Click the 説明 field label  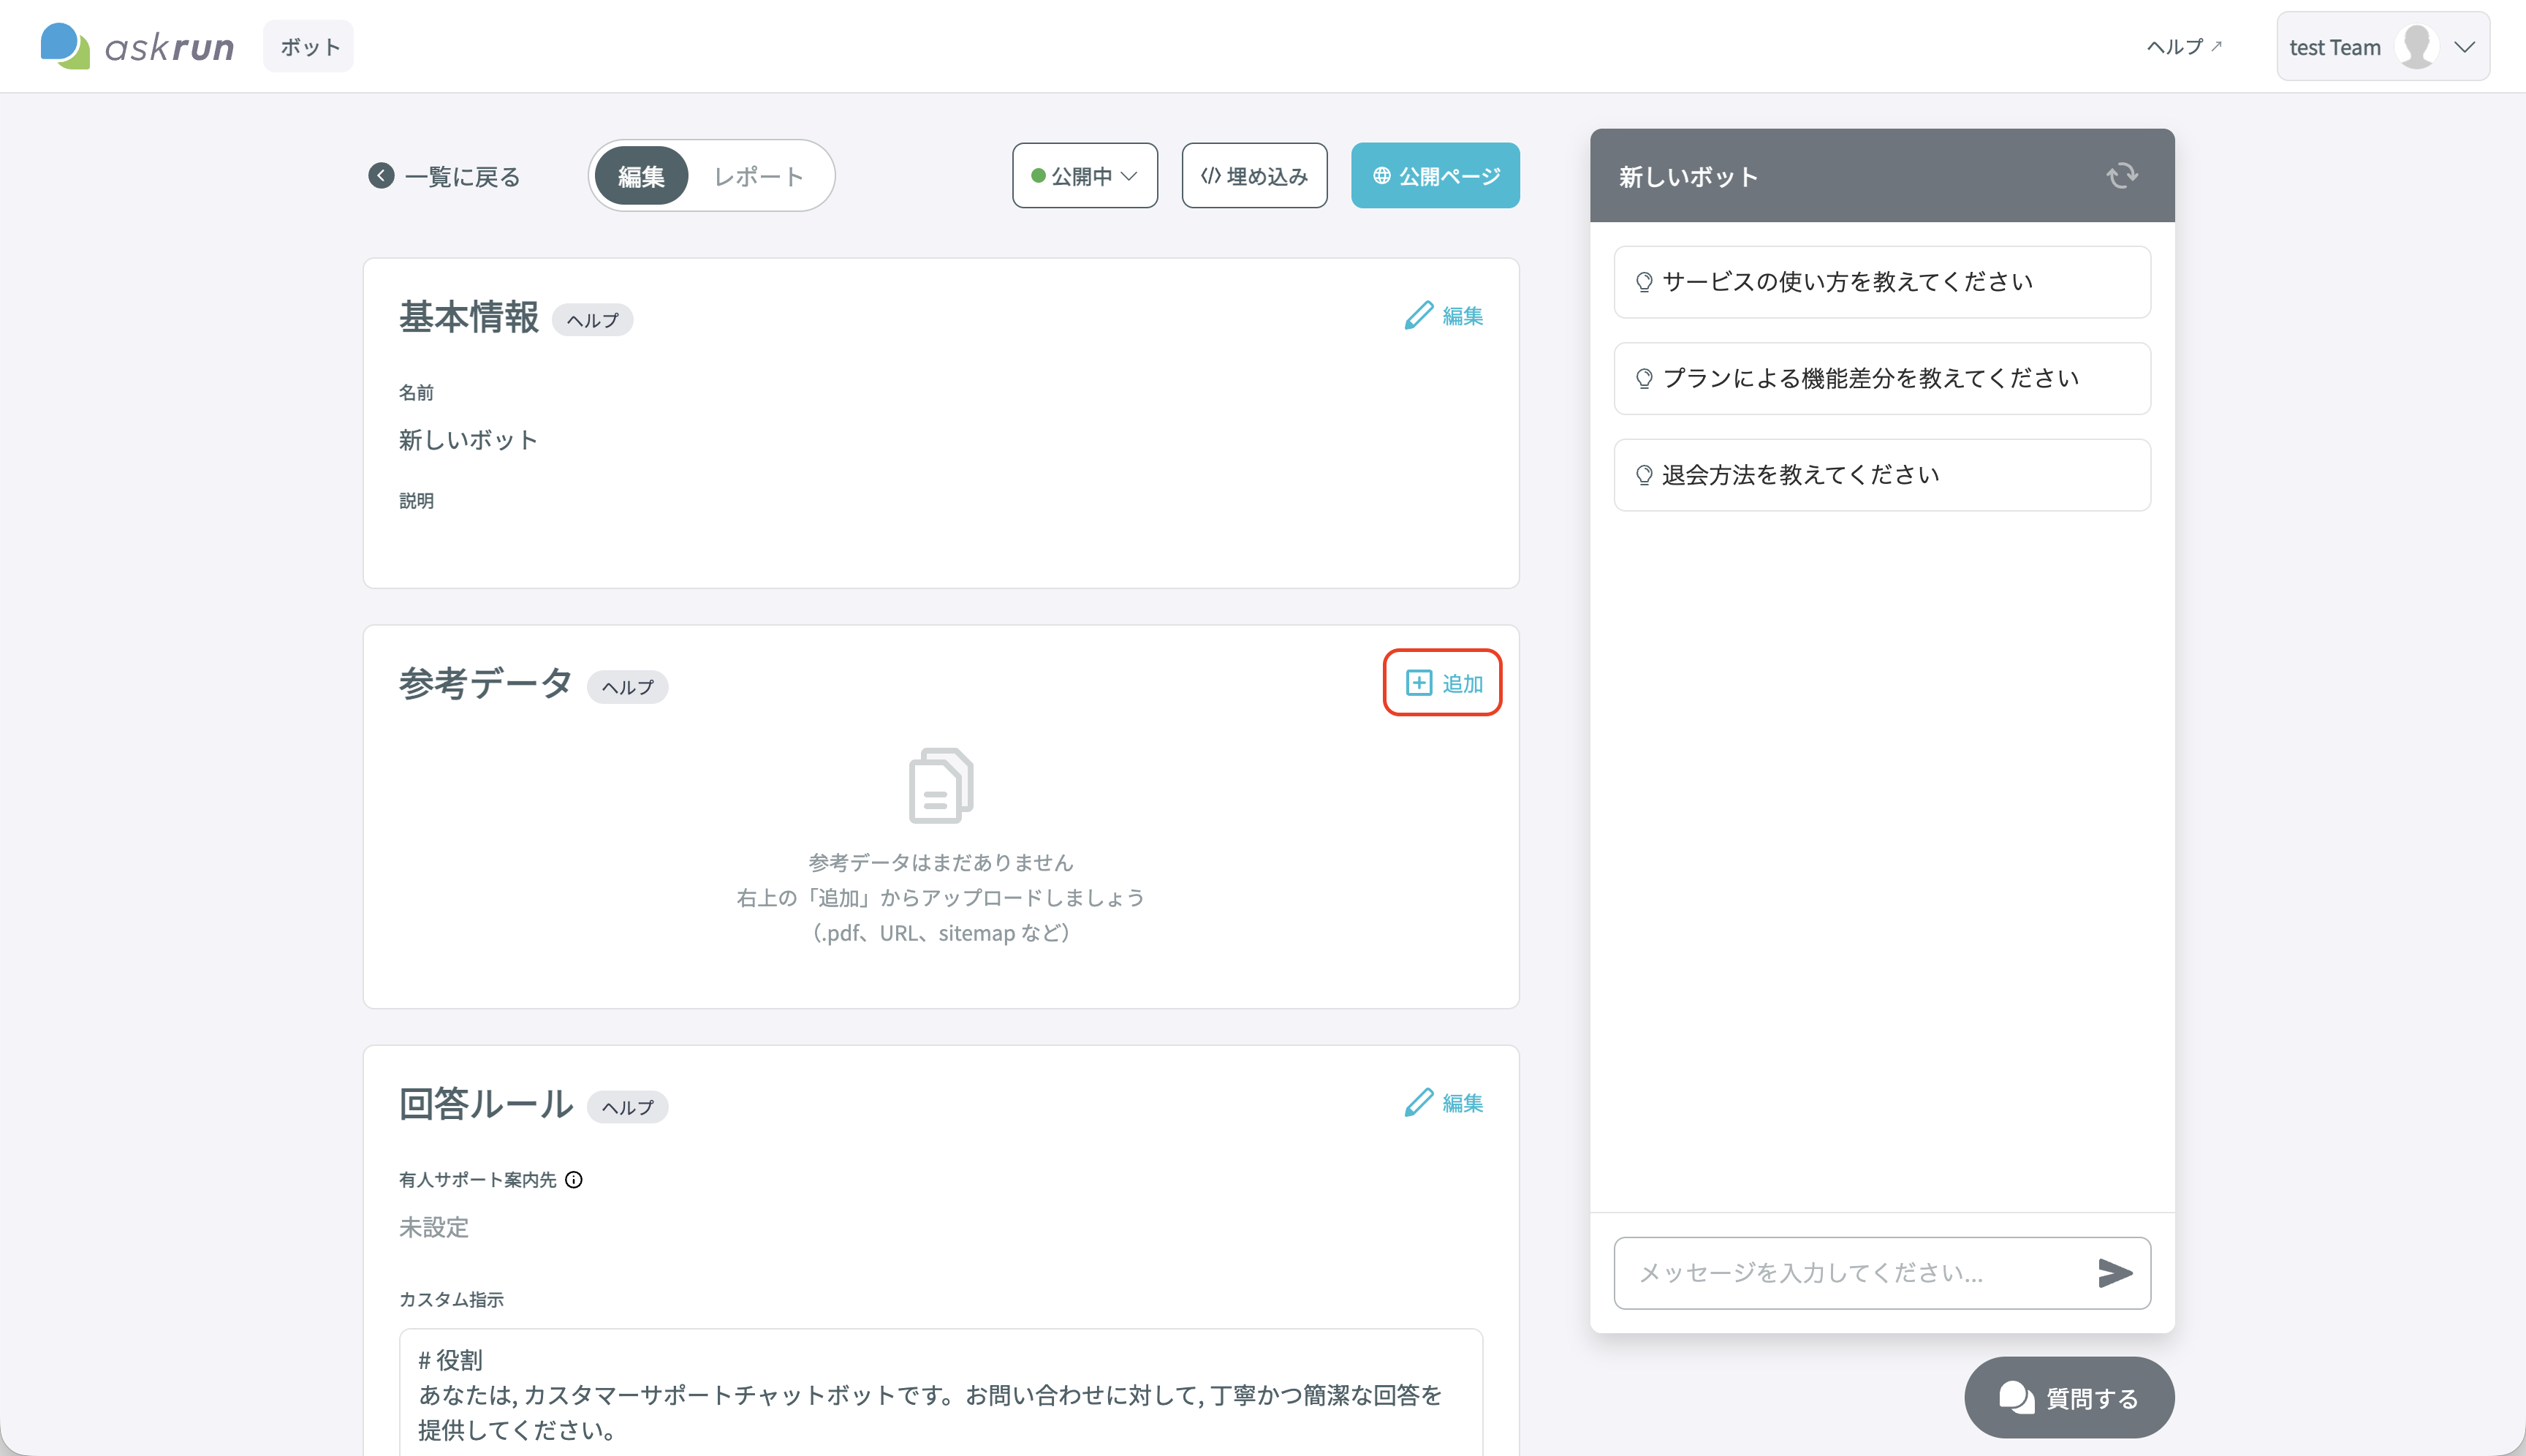416,501
